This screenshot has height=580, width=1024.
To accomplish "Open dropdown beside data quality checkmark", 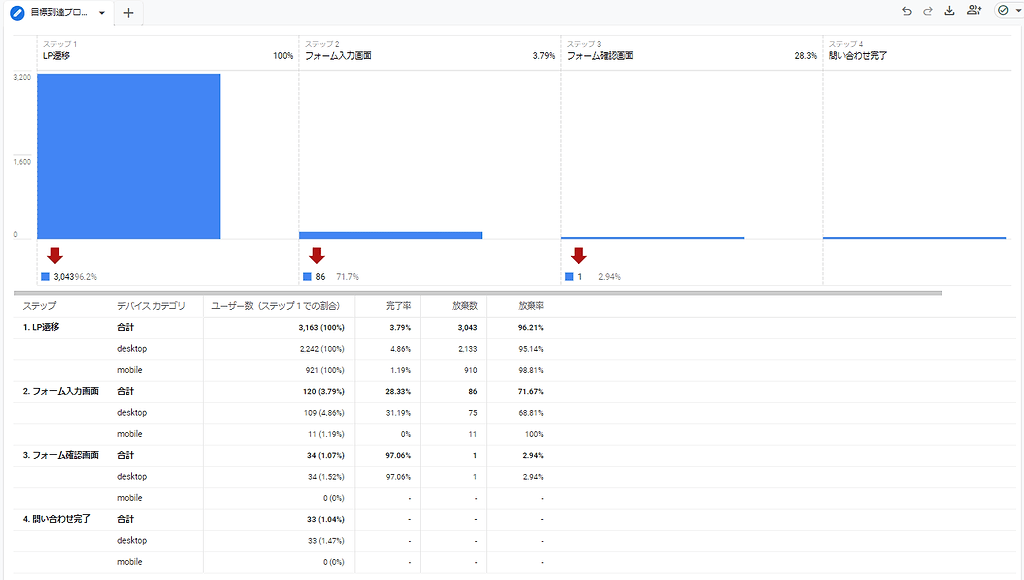I will (x=1017, y=10).
